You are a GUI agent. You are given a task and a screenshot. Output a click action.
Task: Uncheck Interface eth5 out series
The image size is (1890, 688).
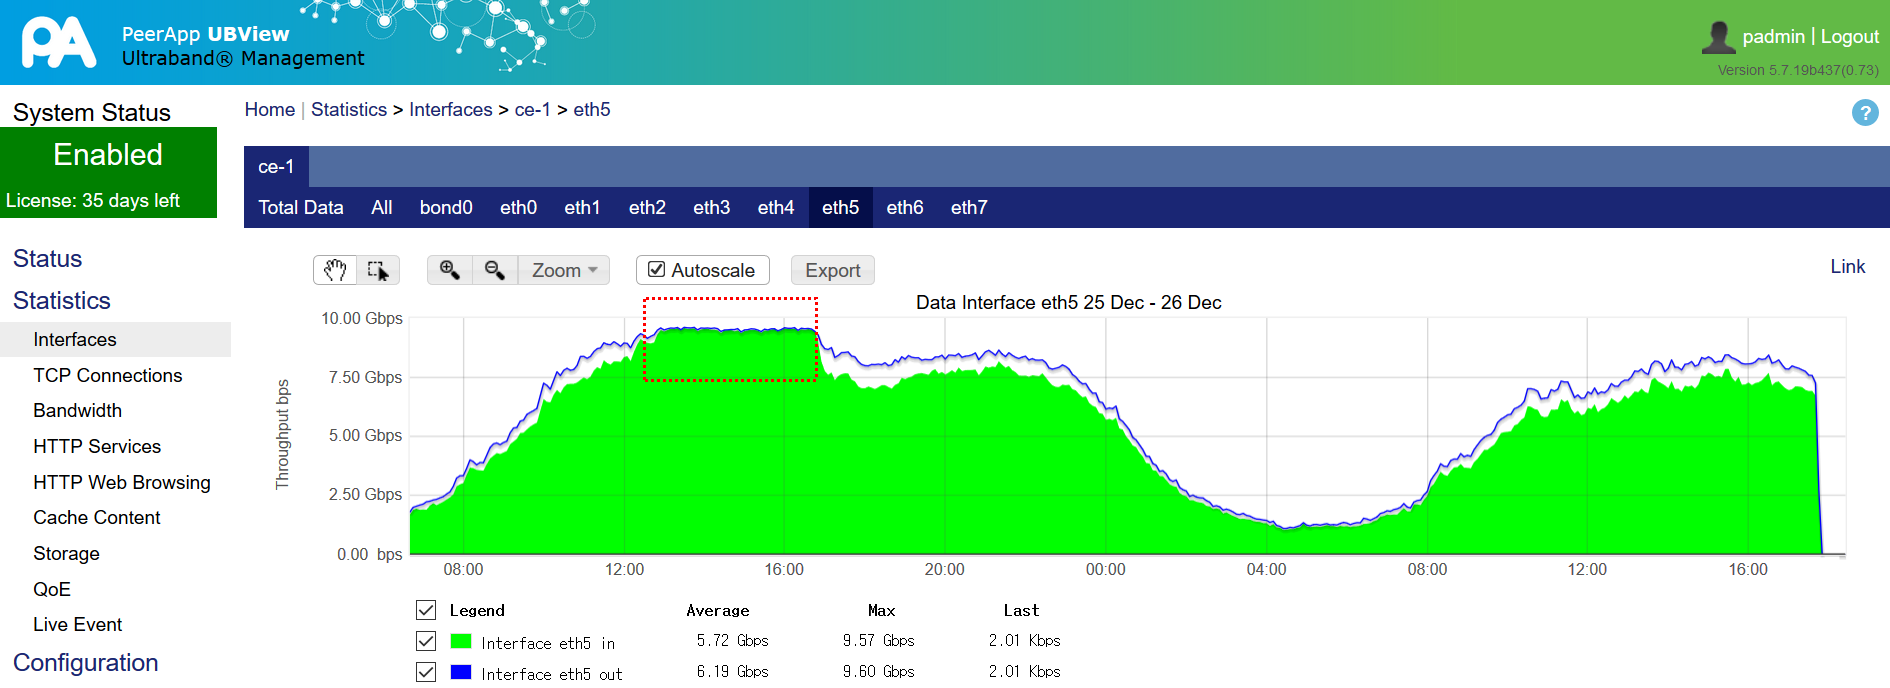pos(426,672)
